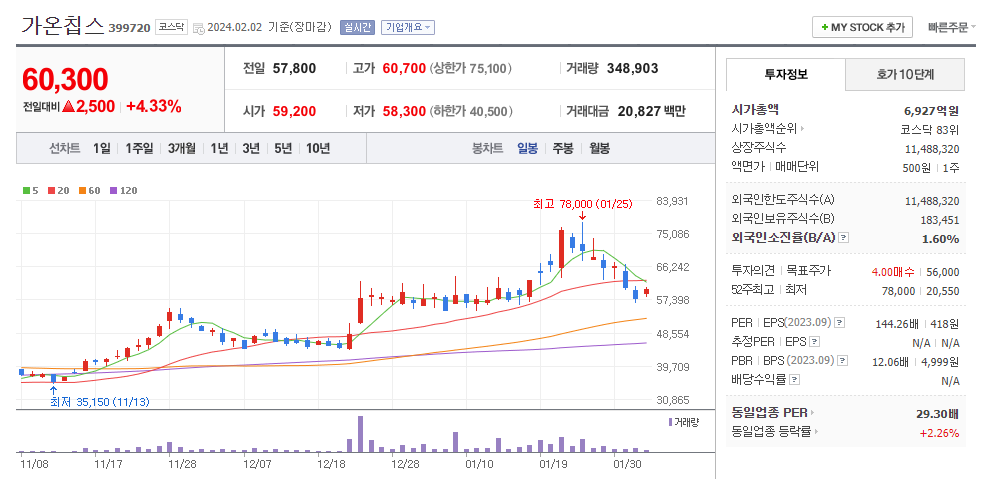Click the arrow icon beside 시가총액순위

(802, 129)
